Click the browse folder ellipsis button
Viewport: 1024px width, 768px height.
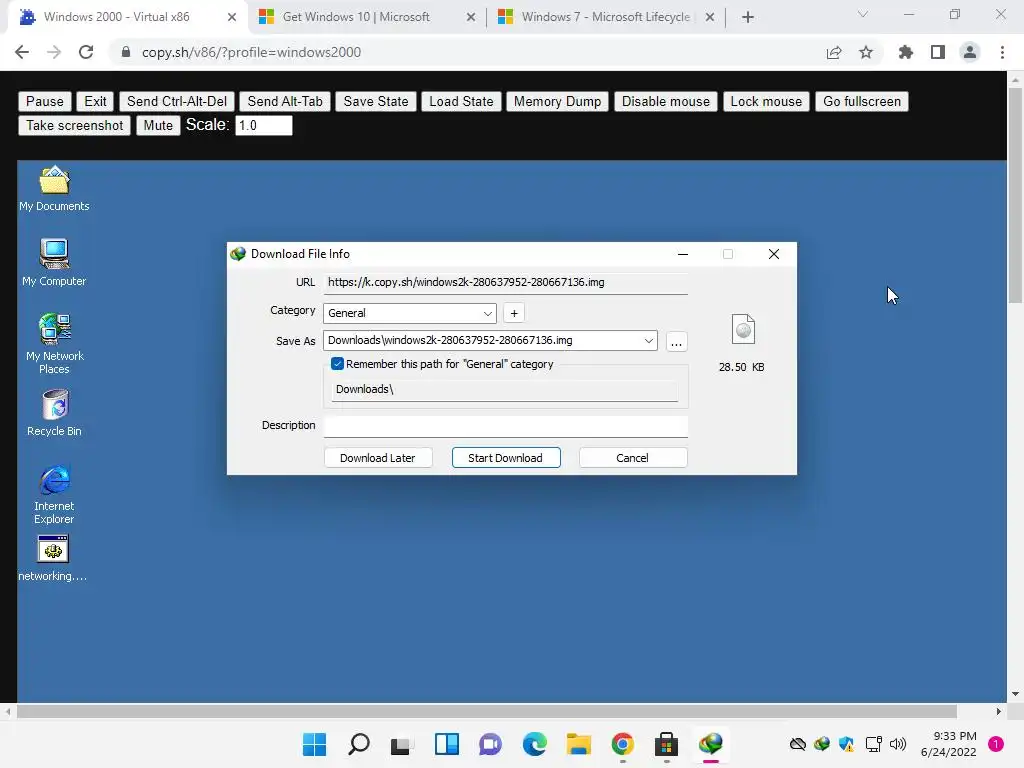tap(677, 342)
